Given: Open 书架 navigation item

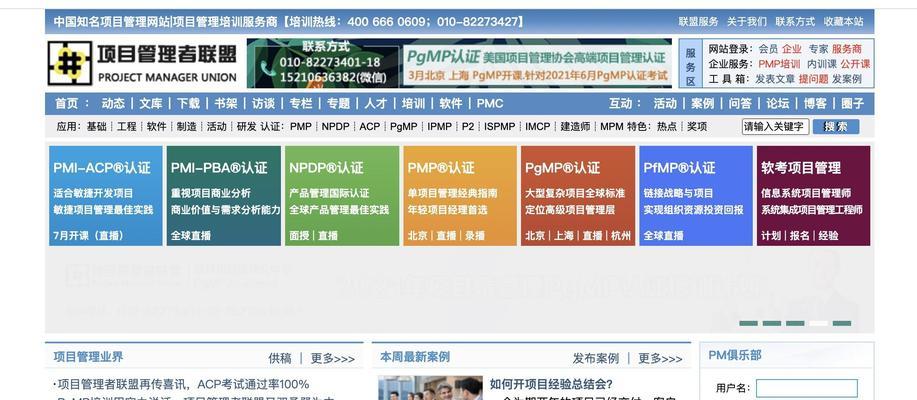Looking at the screenshot, I should coord(226,104).
